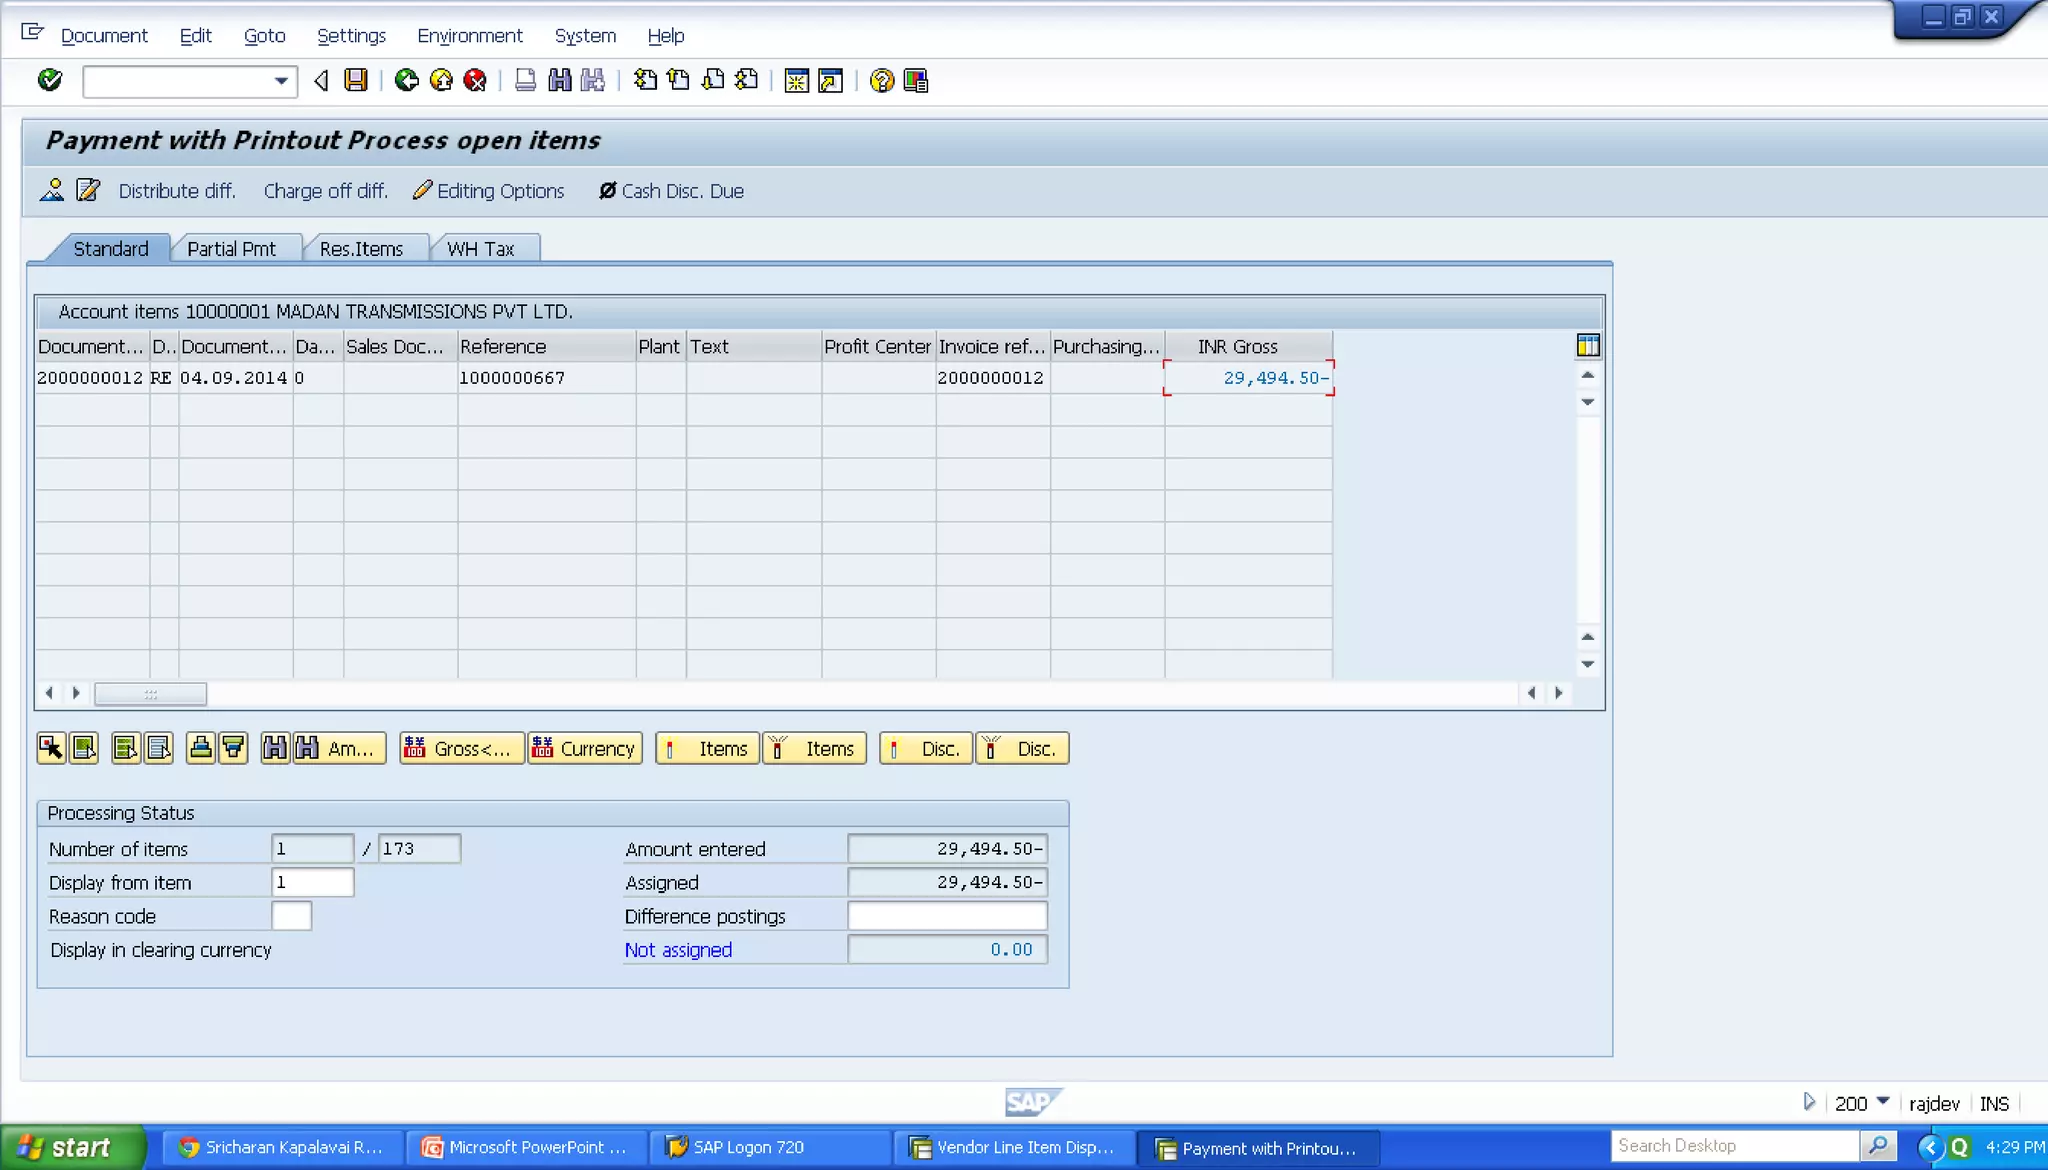This screenshot has width=2048, height=1170.
Task: Click the Difference postings input field
Action: tap(947, 916)
